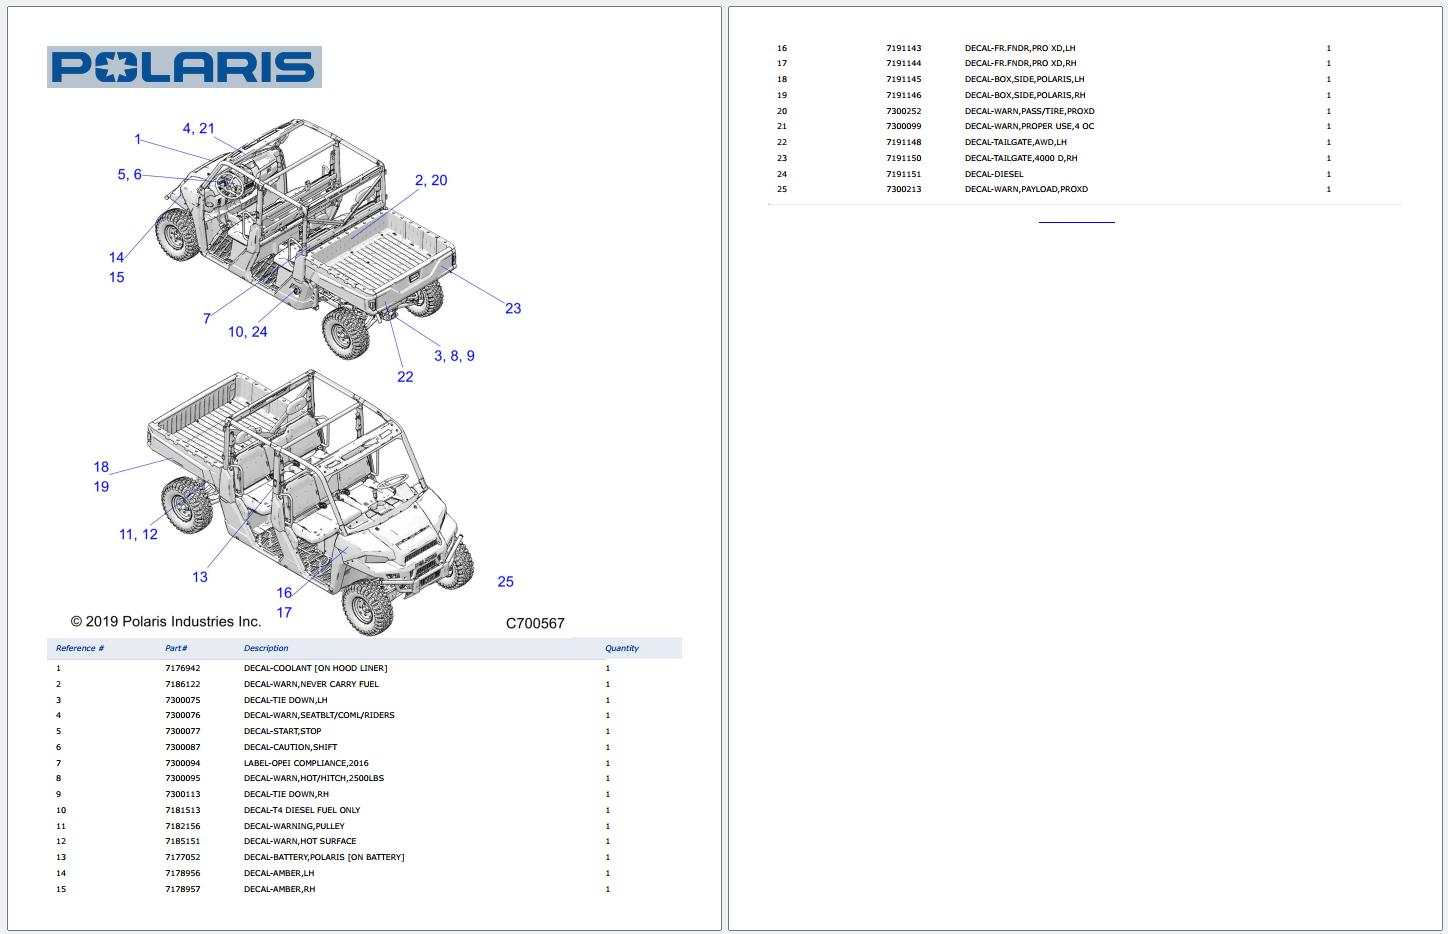Viewport: 1448px width, 934px height.
Task: Click 'DECAL-WARN,PASS/TIRE,PROXD' description
Action: tap(1030, 111)
